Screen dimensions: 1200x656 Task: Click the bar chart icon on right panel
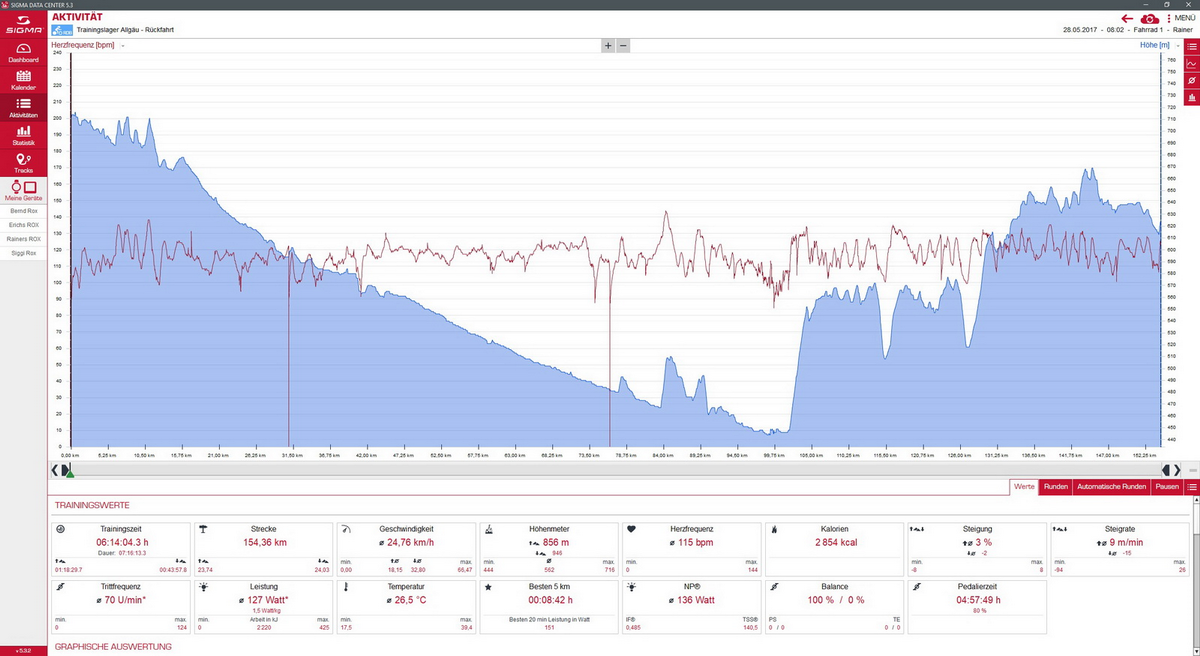tap(1191, 97)
